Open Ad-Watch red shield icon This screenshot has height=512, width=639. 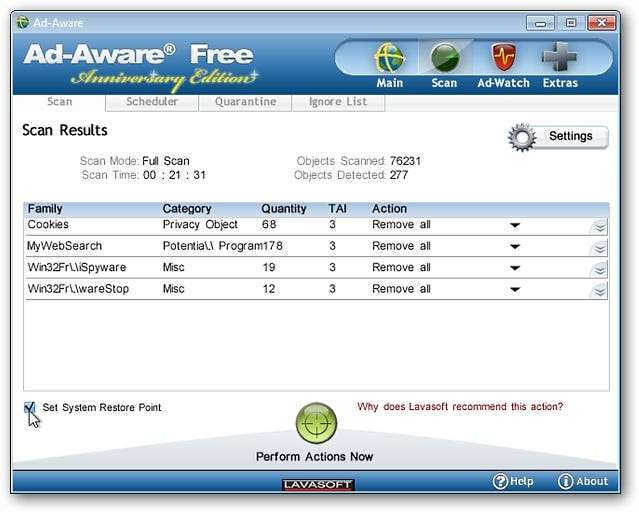504,58
